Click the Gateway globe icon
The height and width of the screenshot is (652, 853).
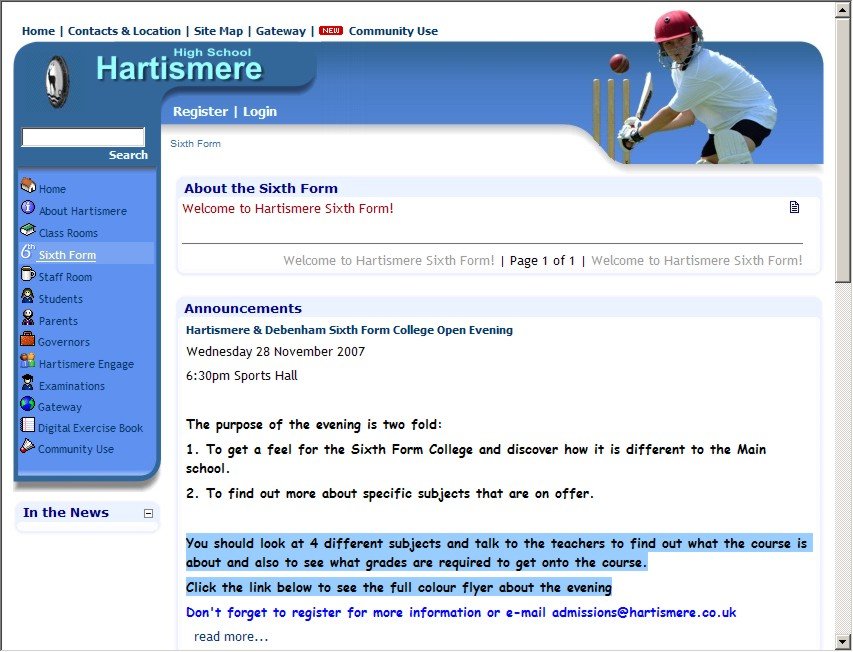[x=28, y=405]
